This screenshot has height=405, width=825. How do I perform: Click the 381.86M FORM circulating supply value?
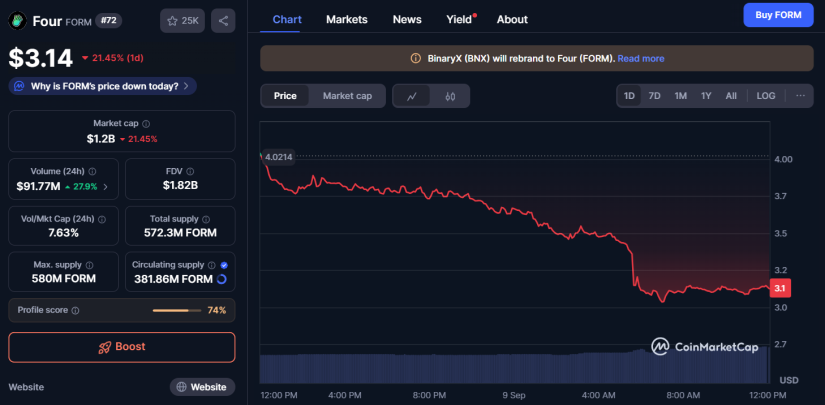coord(173,279)
